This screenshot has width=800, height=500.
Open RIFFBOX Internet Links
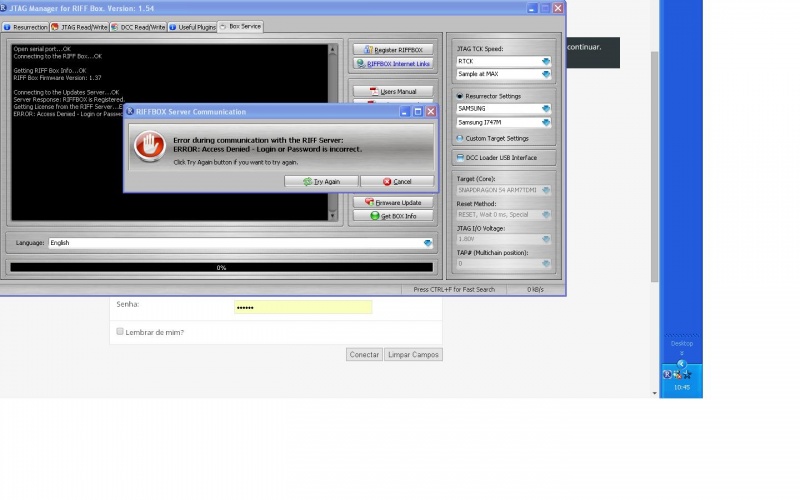tap(393, 64)
